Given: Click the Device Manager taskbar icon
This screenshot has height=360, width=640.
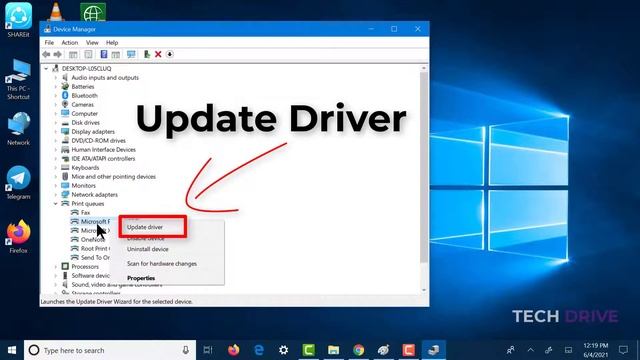Looking at the screenshot, I should click(x=433, y=350).
